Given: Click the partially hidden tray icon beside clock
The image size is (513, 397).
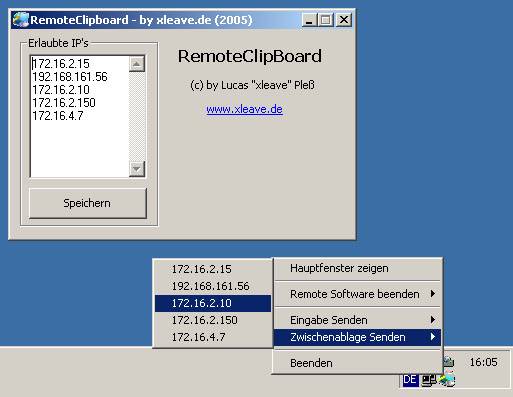Looking at the screenshot, I should pos(449,361).
